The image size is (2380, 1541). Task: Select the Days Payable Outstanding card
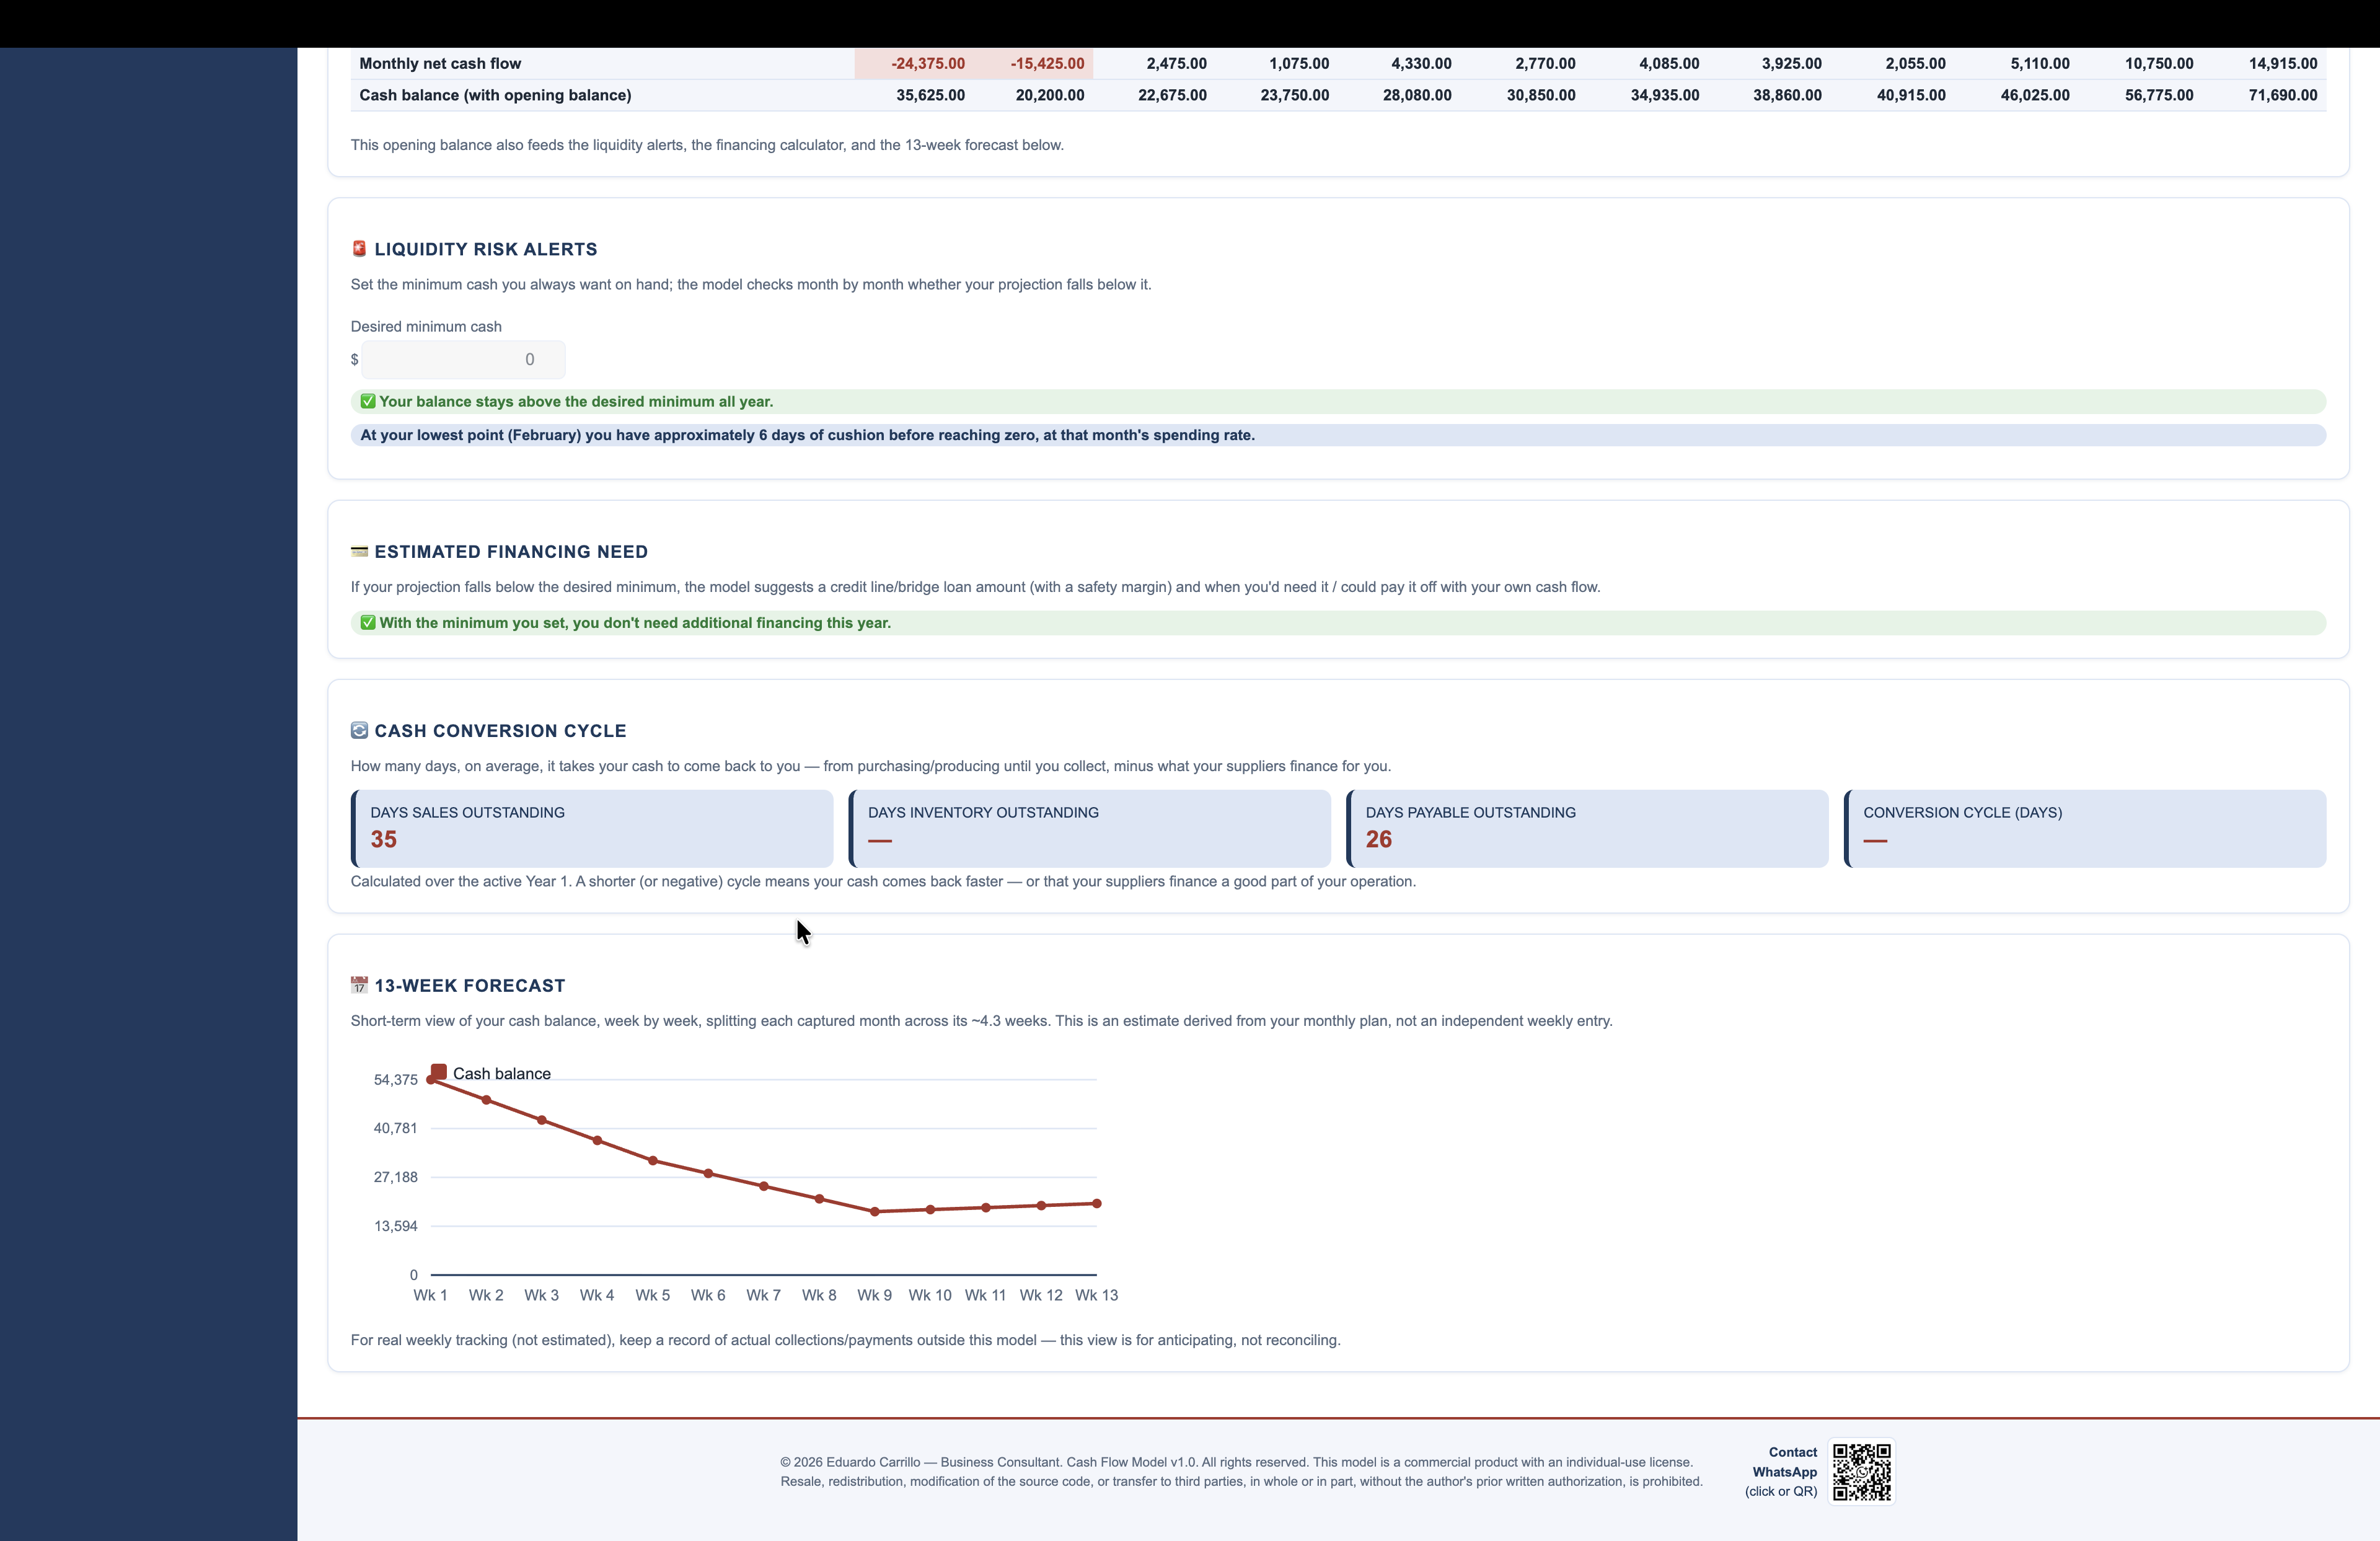[x=1587, y=829]
